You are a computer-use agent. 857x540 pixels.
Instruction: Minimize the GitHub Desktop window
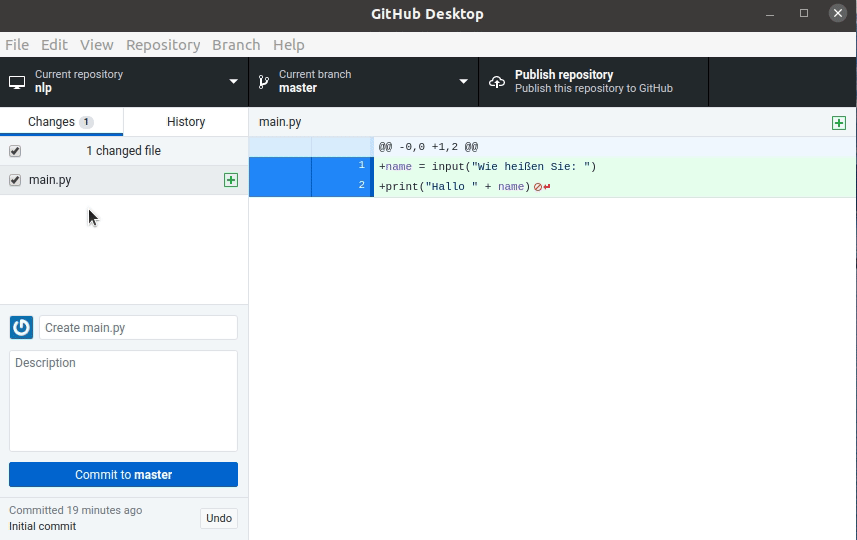770,14
